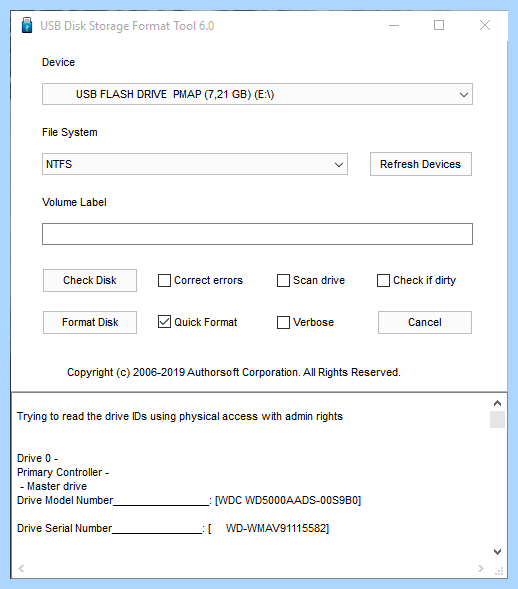Minimize the USB Disk Storage Format Tool window
Screen dimensions: 518x589
(x=394, y=26)
